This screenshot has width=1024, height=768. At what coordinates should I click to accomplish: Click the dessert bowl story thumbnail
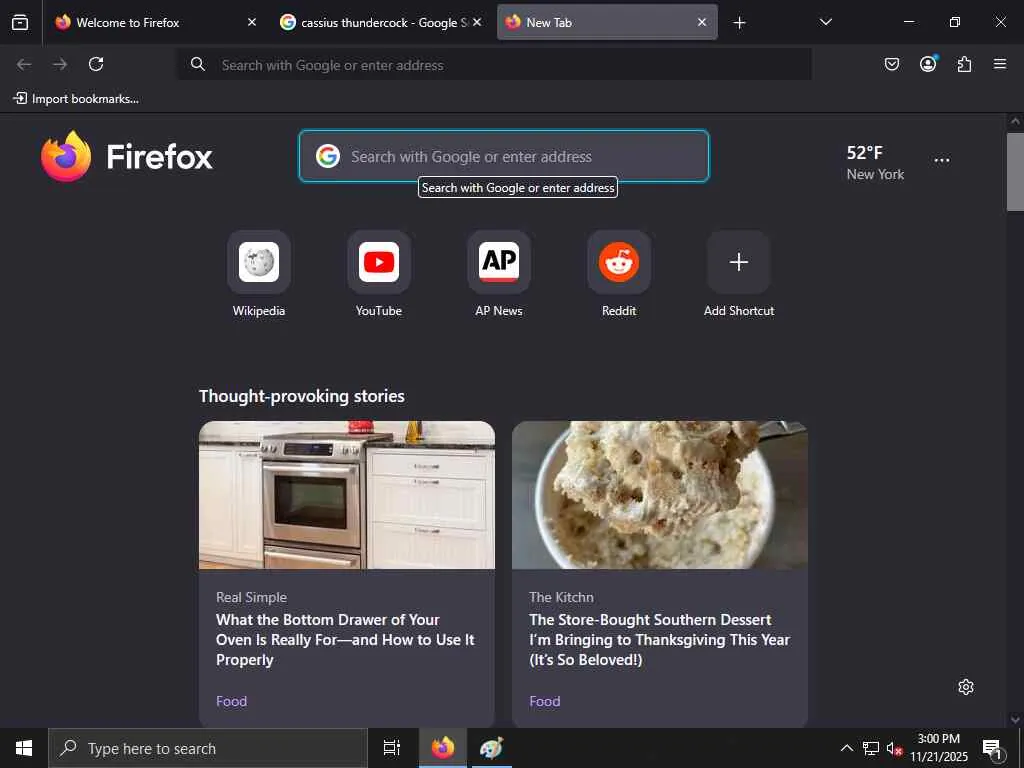[660, 495]
